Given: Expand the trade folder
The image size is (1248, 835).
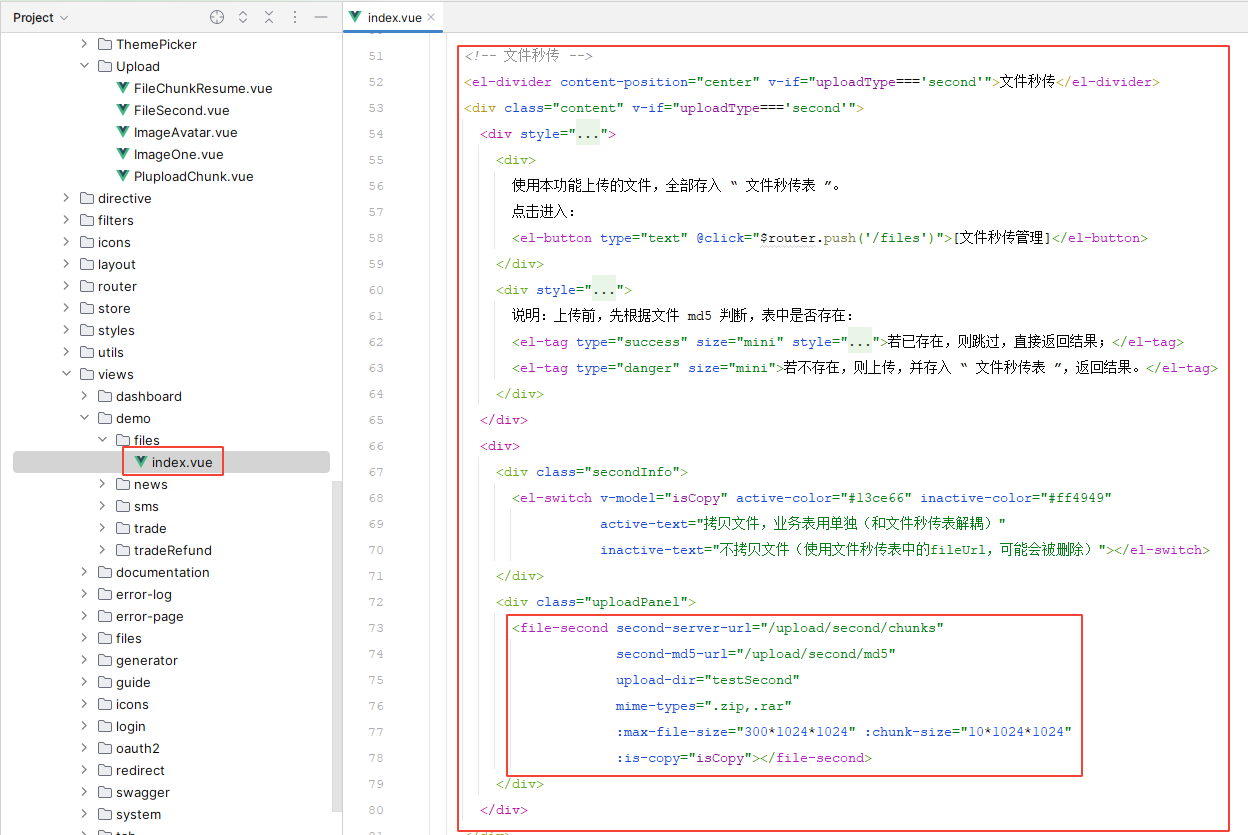Looking at the screenshot, I should pos(103,528).
